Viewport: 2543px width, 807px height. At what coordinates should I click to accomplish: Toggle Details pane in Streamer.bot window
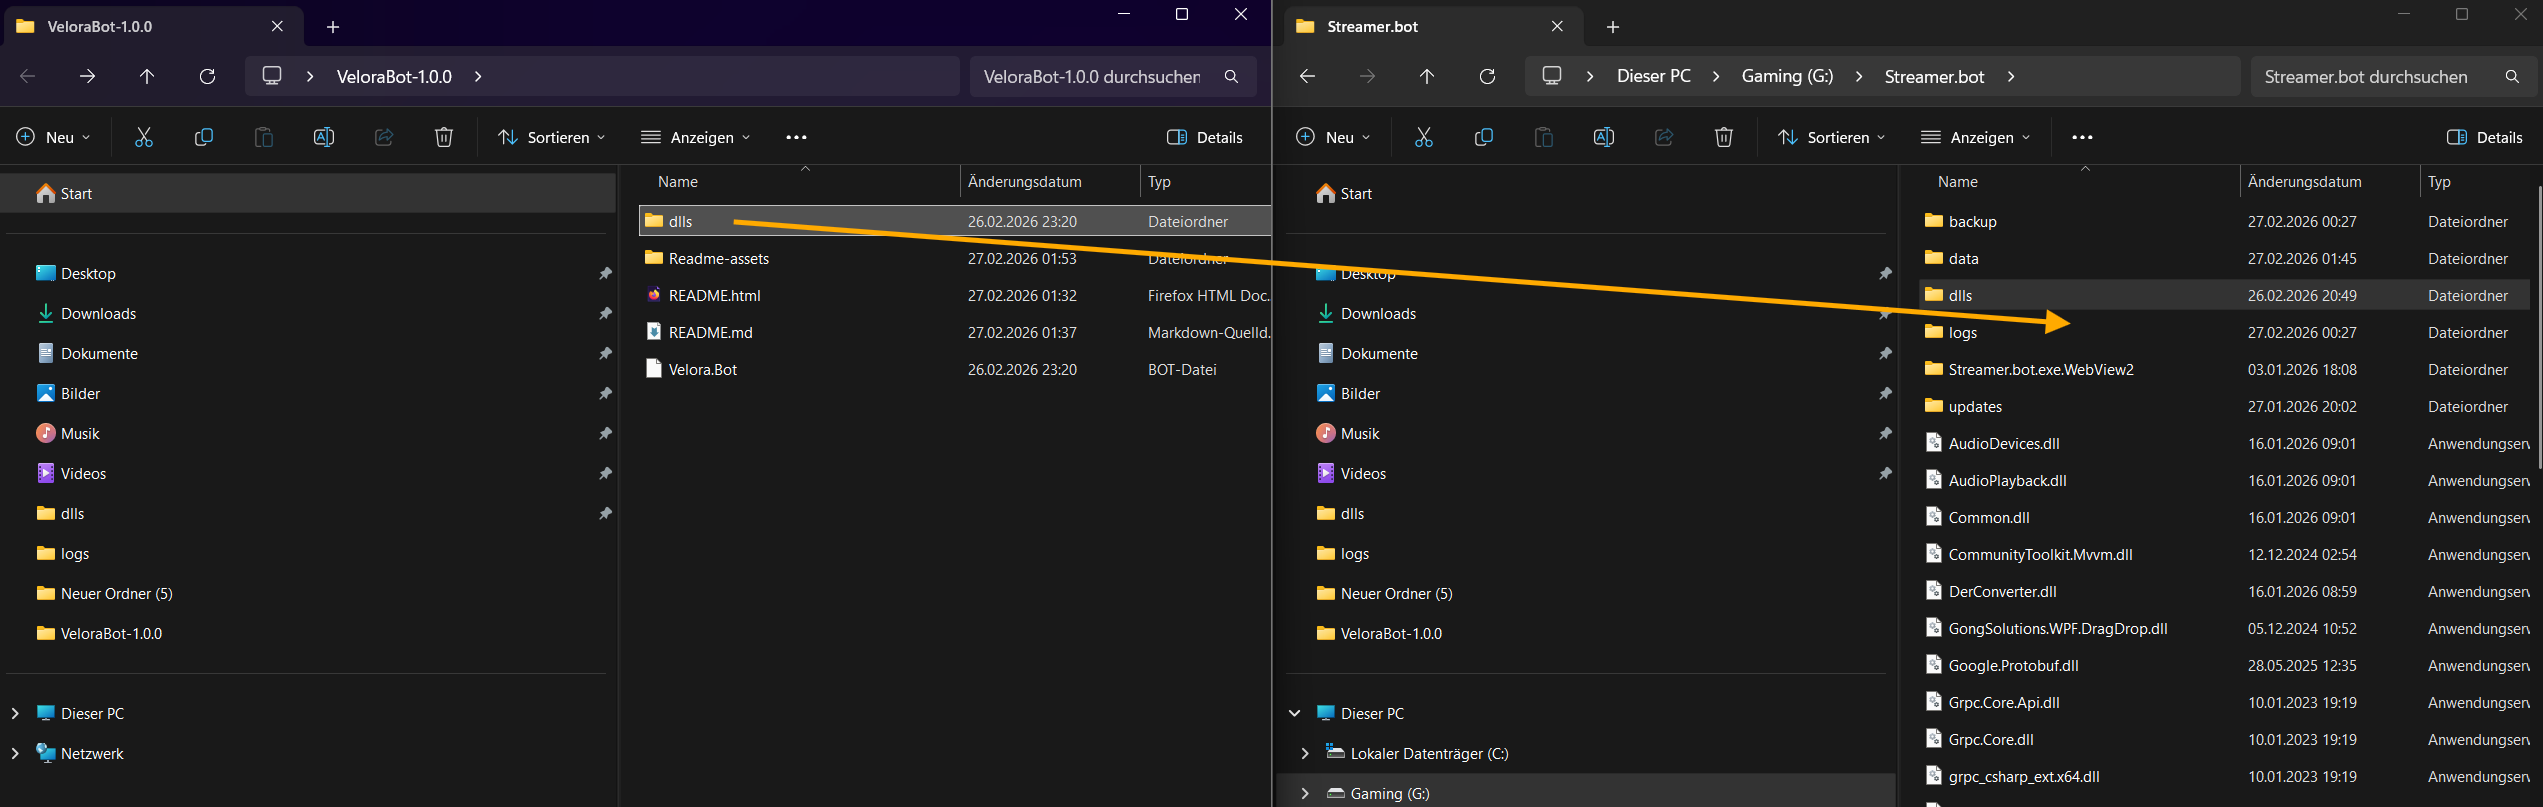coord(2484,137)
